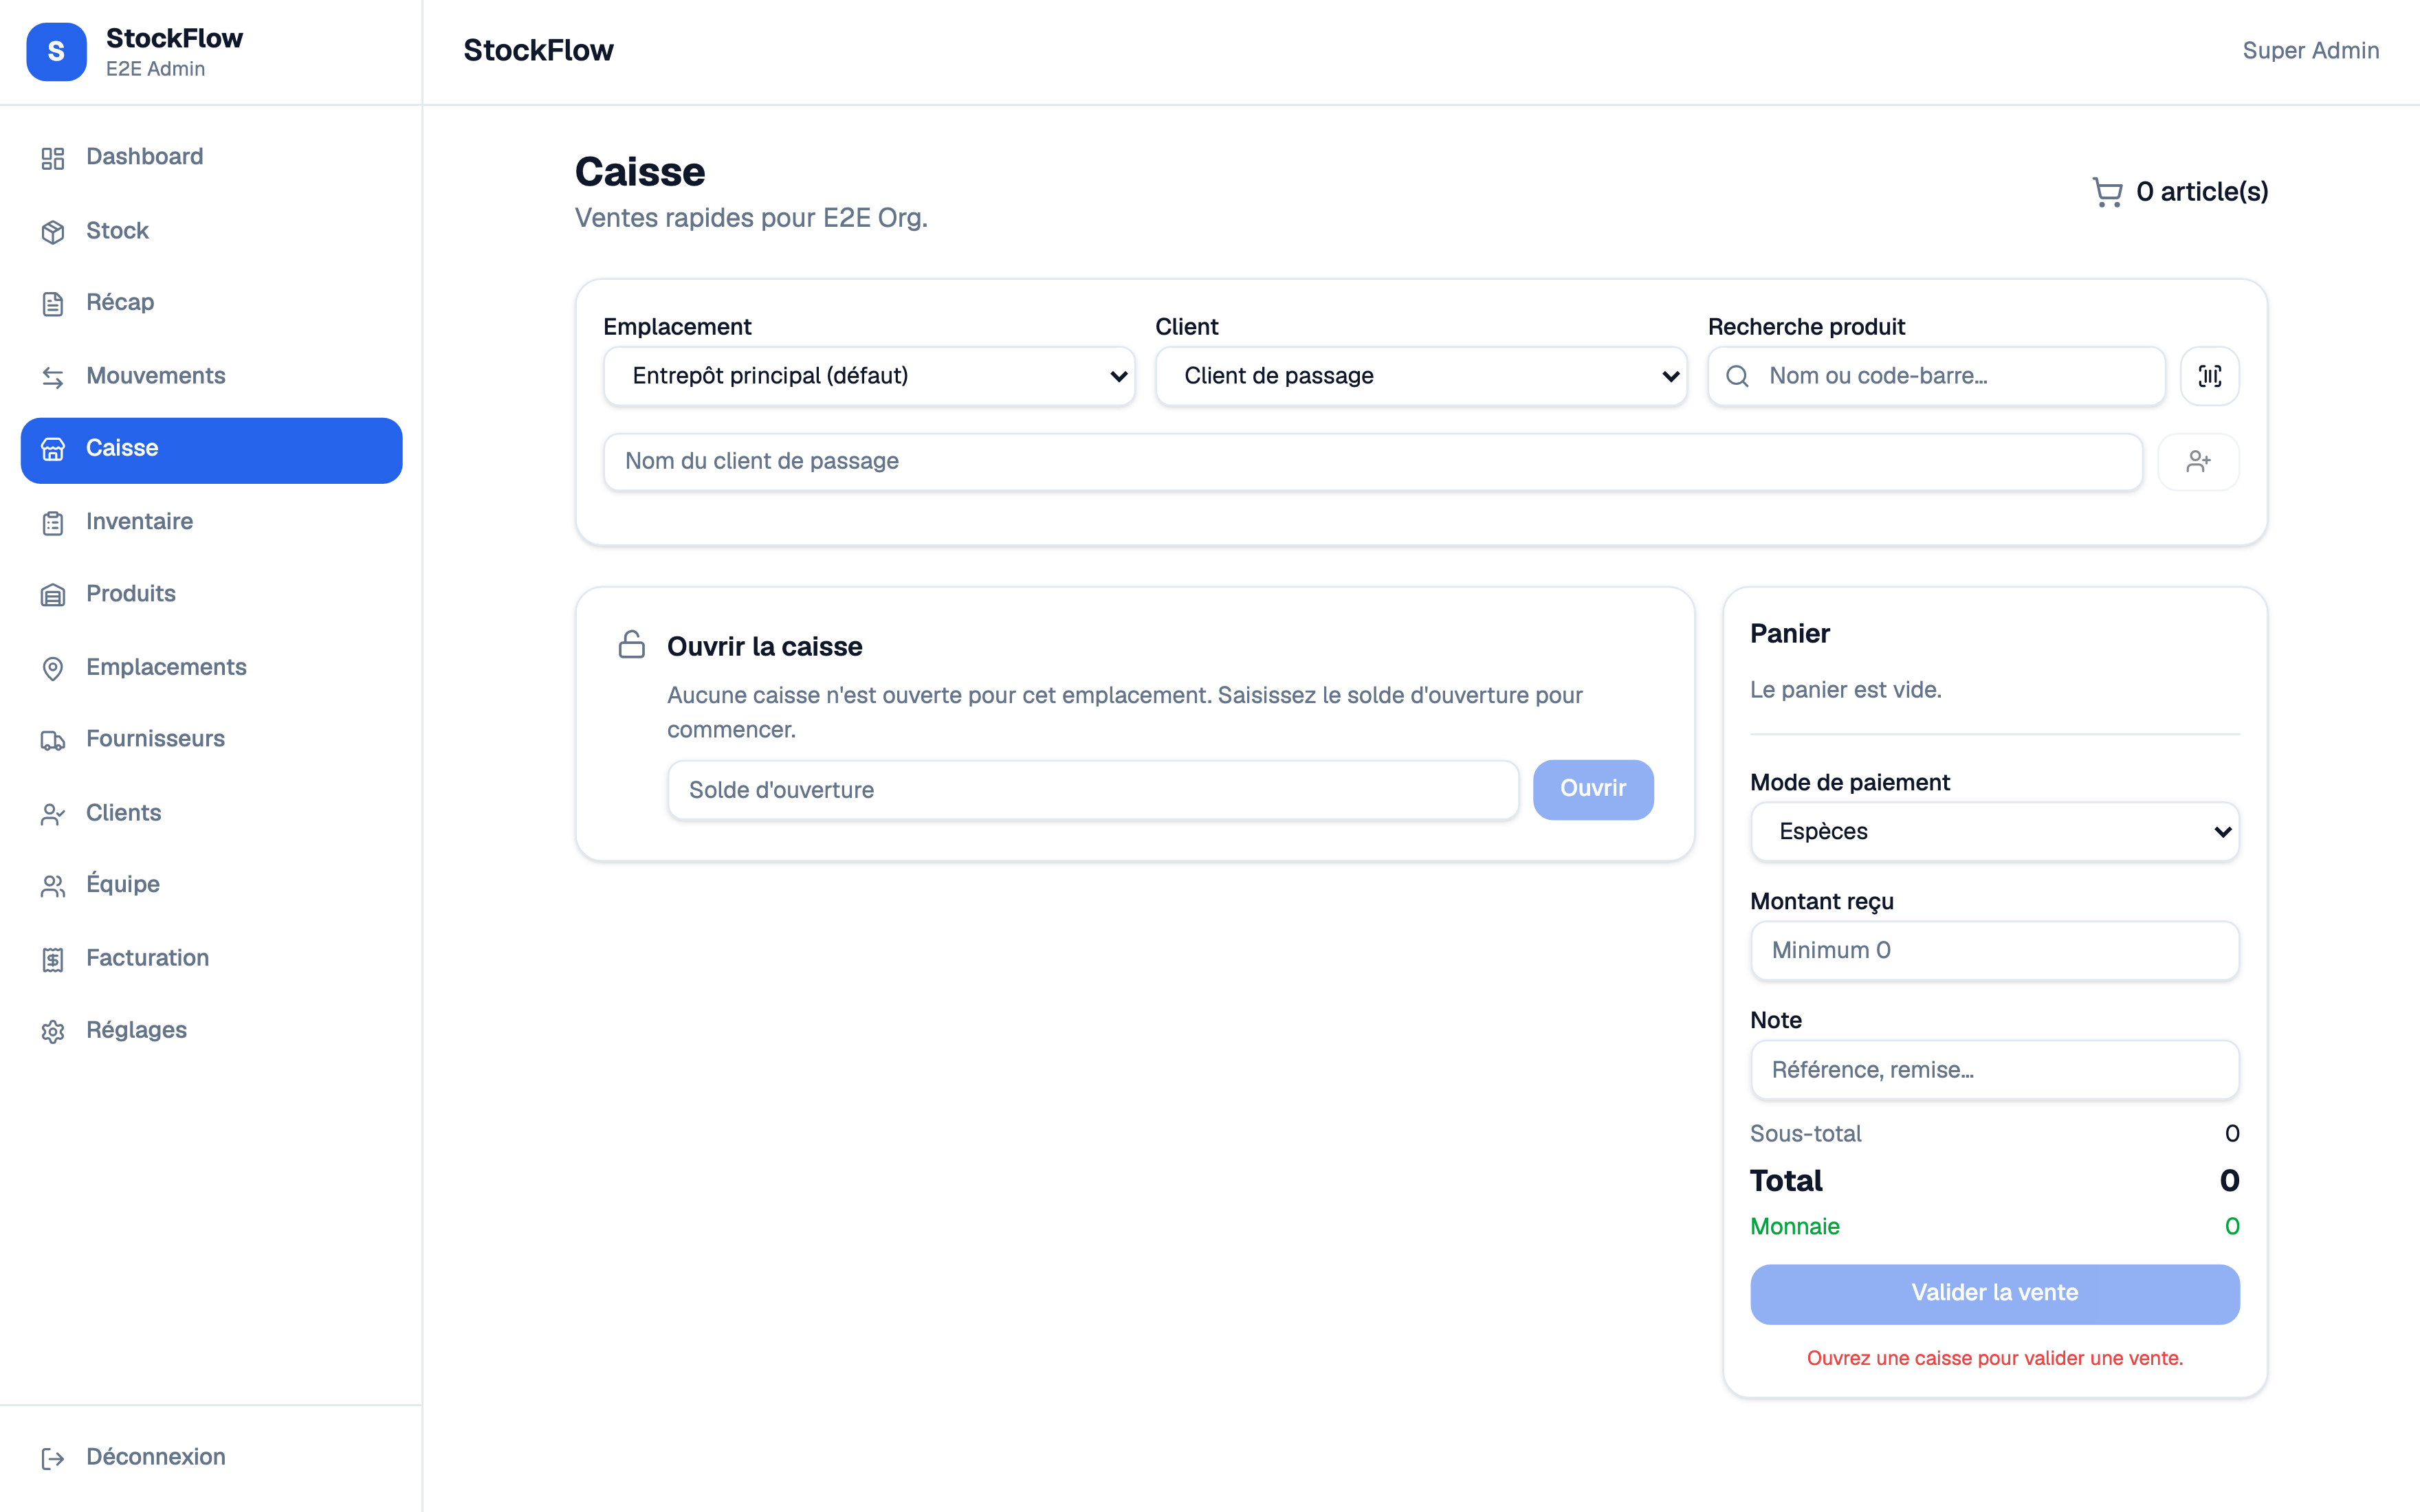Navigate to Récap page
The height and width of the screenshot is (1512, 2420).
(211, 303)
